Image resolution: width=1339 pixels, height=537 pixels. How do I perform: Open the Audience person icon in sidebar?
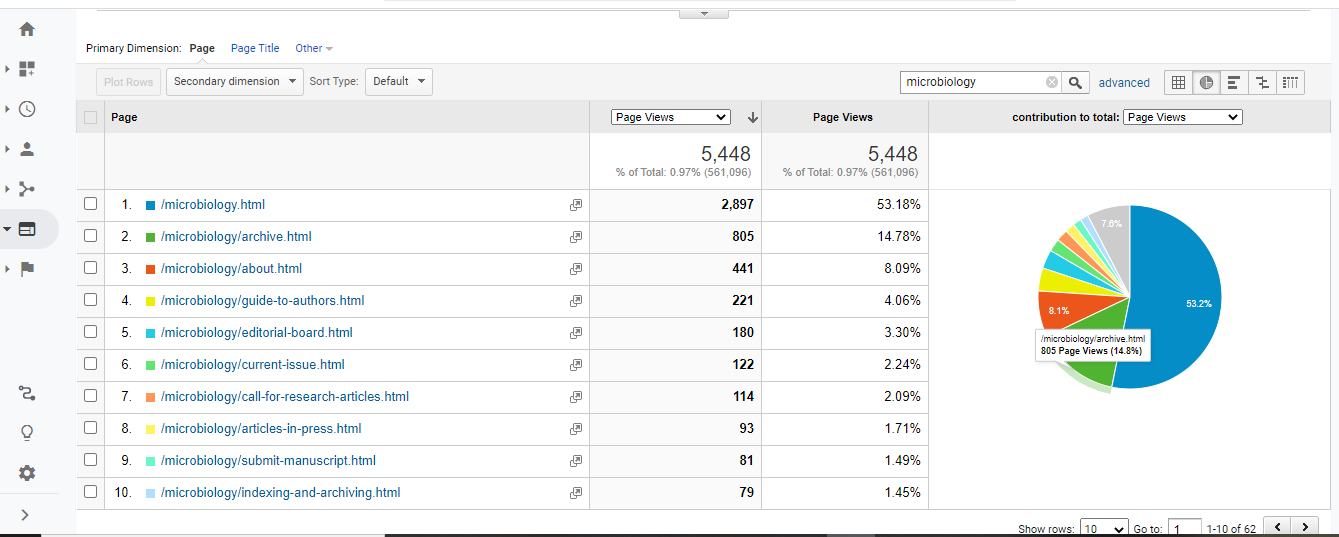coord(27,149)
